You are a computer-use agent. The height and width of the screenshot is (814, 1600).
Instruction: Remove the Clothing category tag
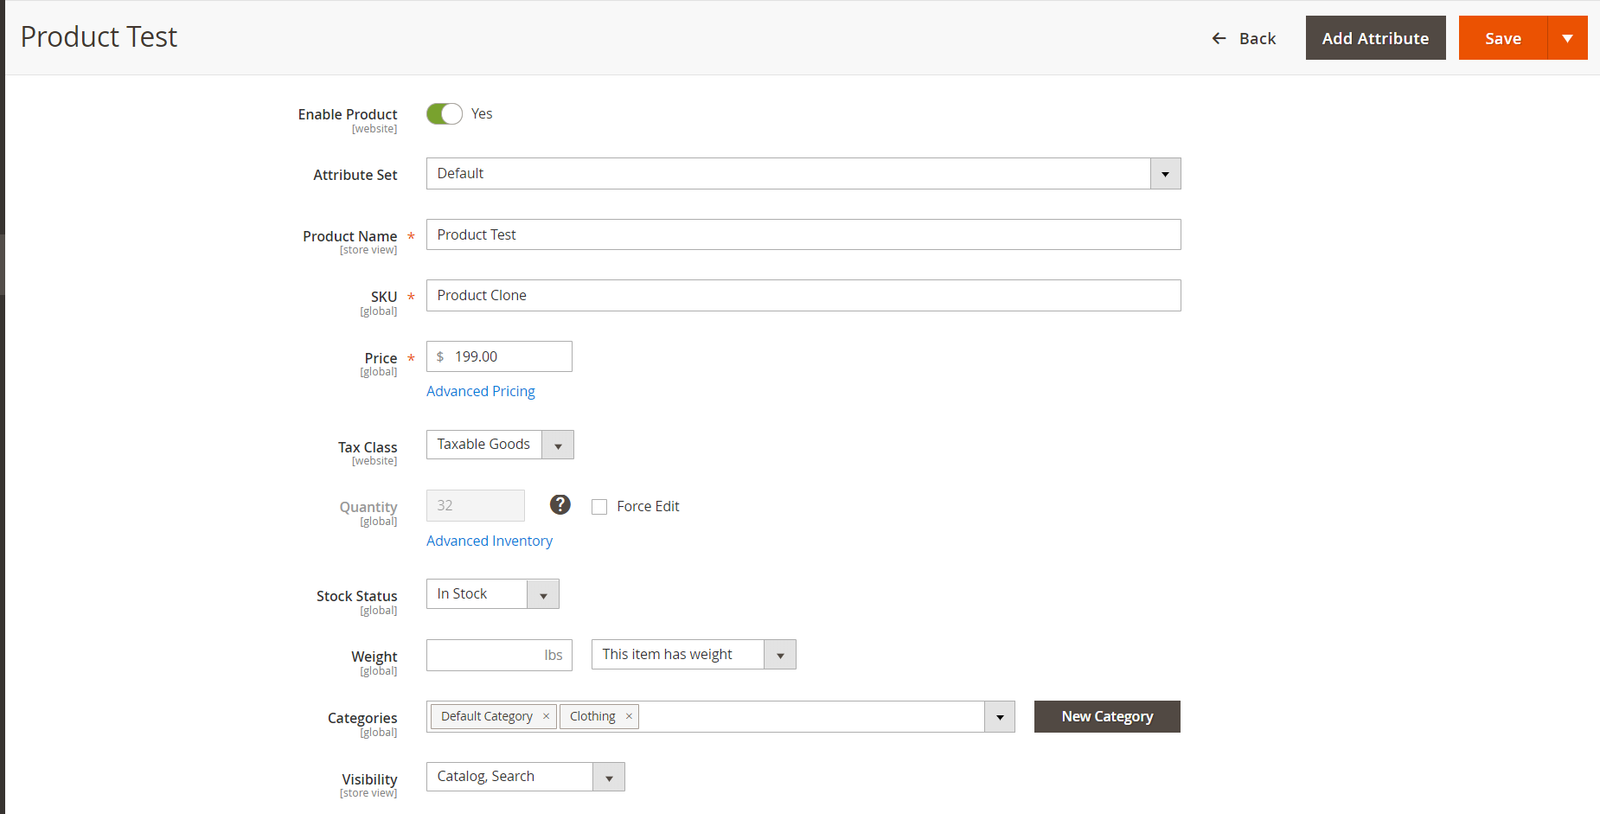629,716
